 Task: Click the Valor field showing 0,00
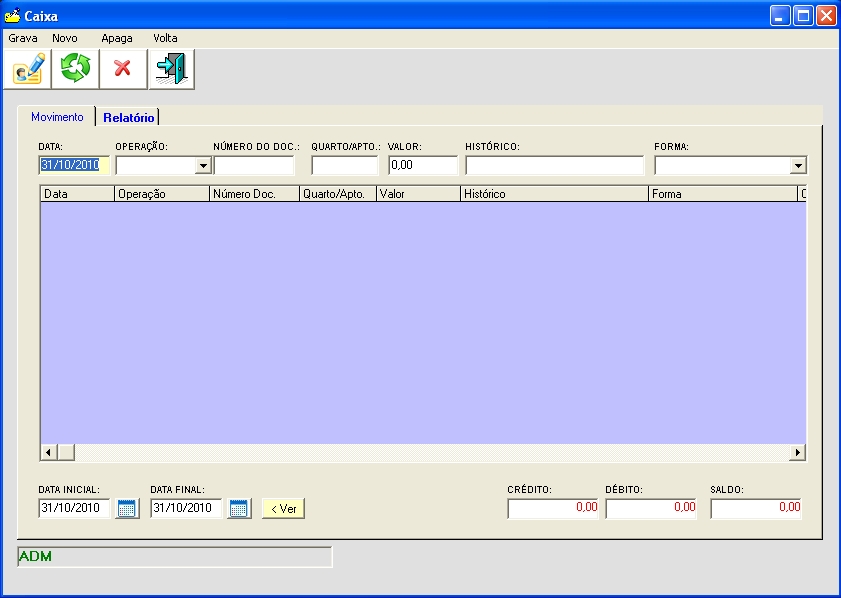click(422, 165)
